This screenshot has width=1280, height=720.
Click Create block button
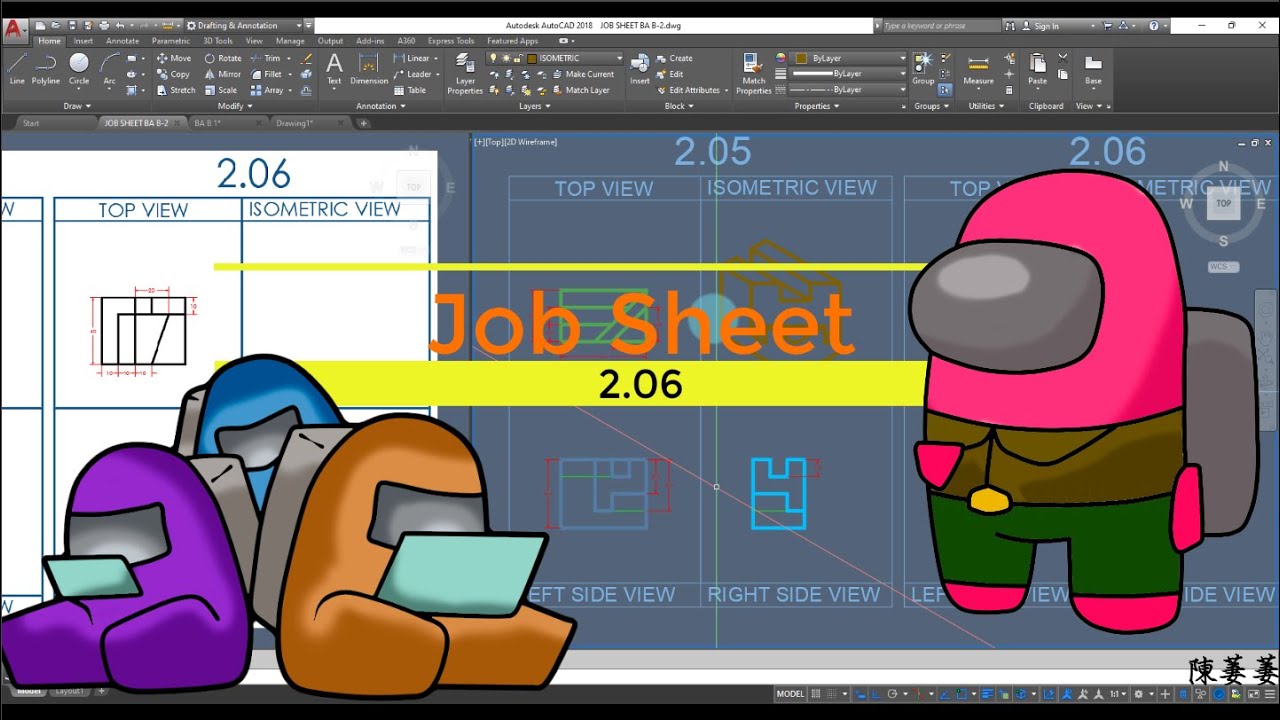674,58
